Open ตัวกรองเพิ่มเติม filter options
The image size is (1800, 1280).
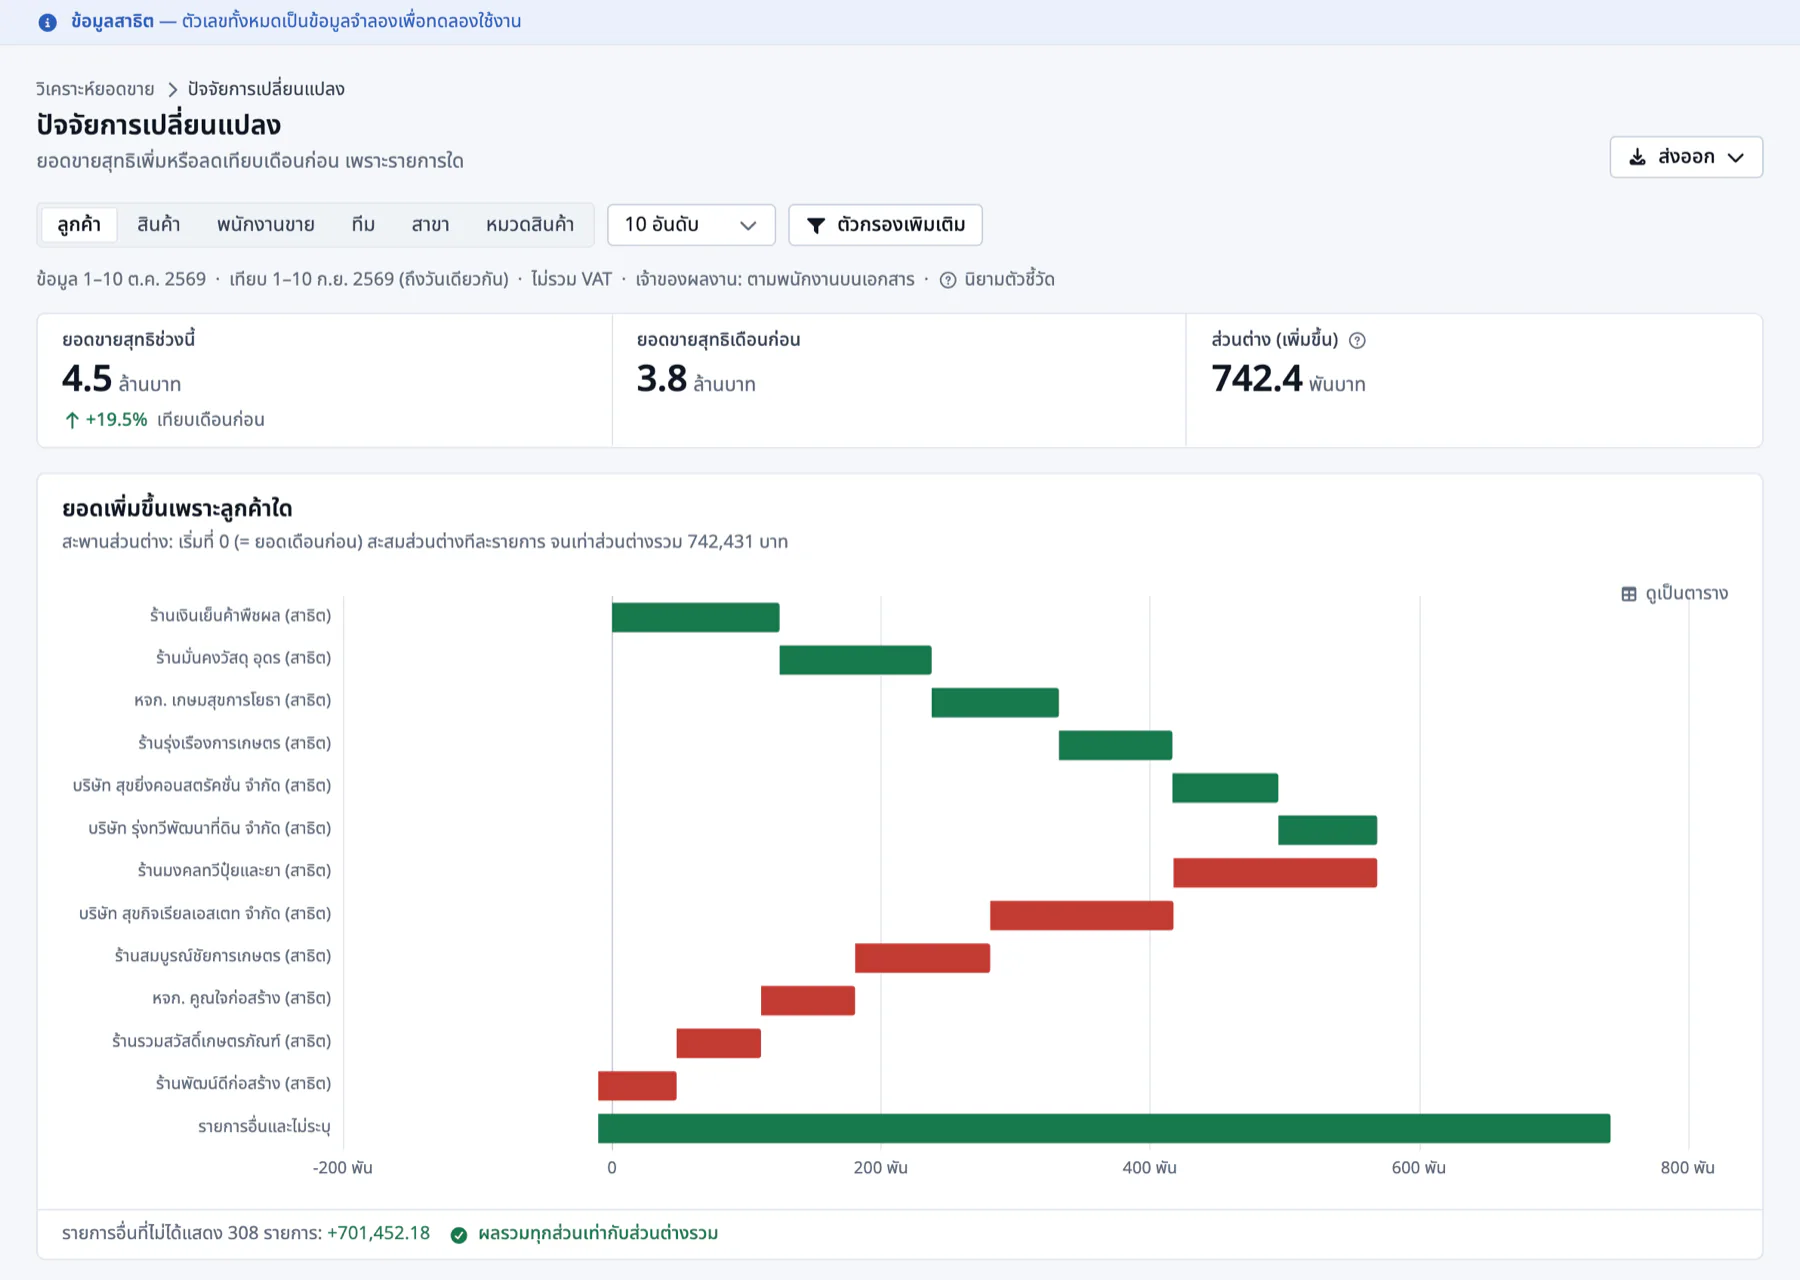pyautogui.click(x=885, y=225)
